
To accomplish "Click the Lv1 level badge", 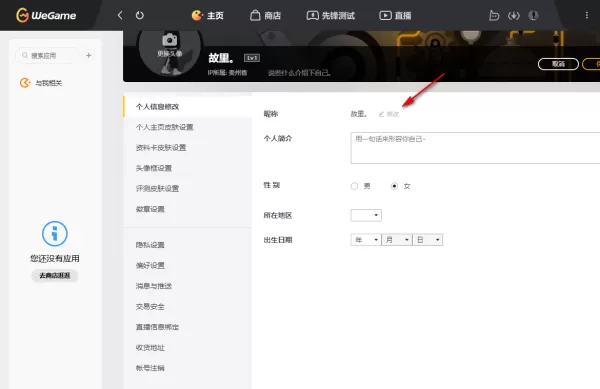I will point(252,58).
